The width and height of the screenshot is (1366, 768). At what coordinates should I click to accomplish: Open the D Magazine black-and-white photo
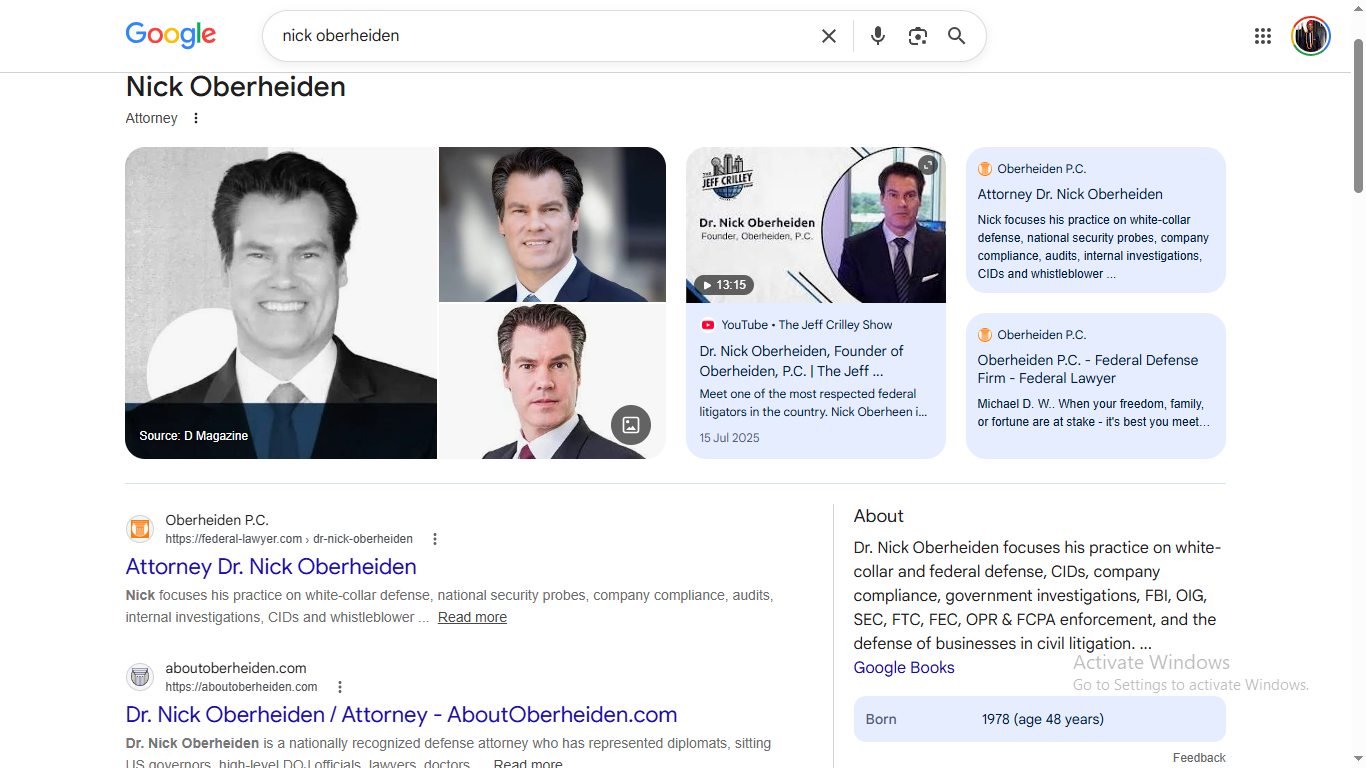tap(281, 303)
